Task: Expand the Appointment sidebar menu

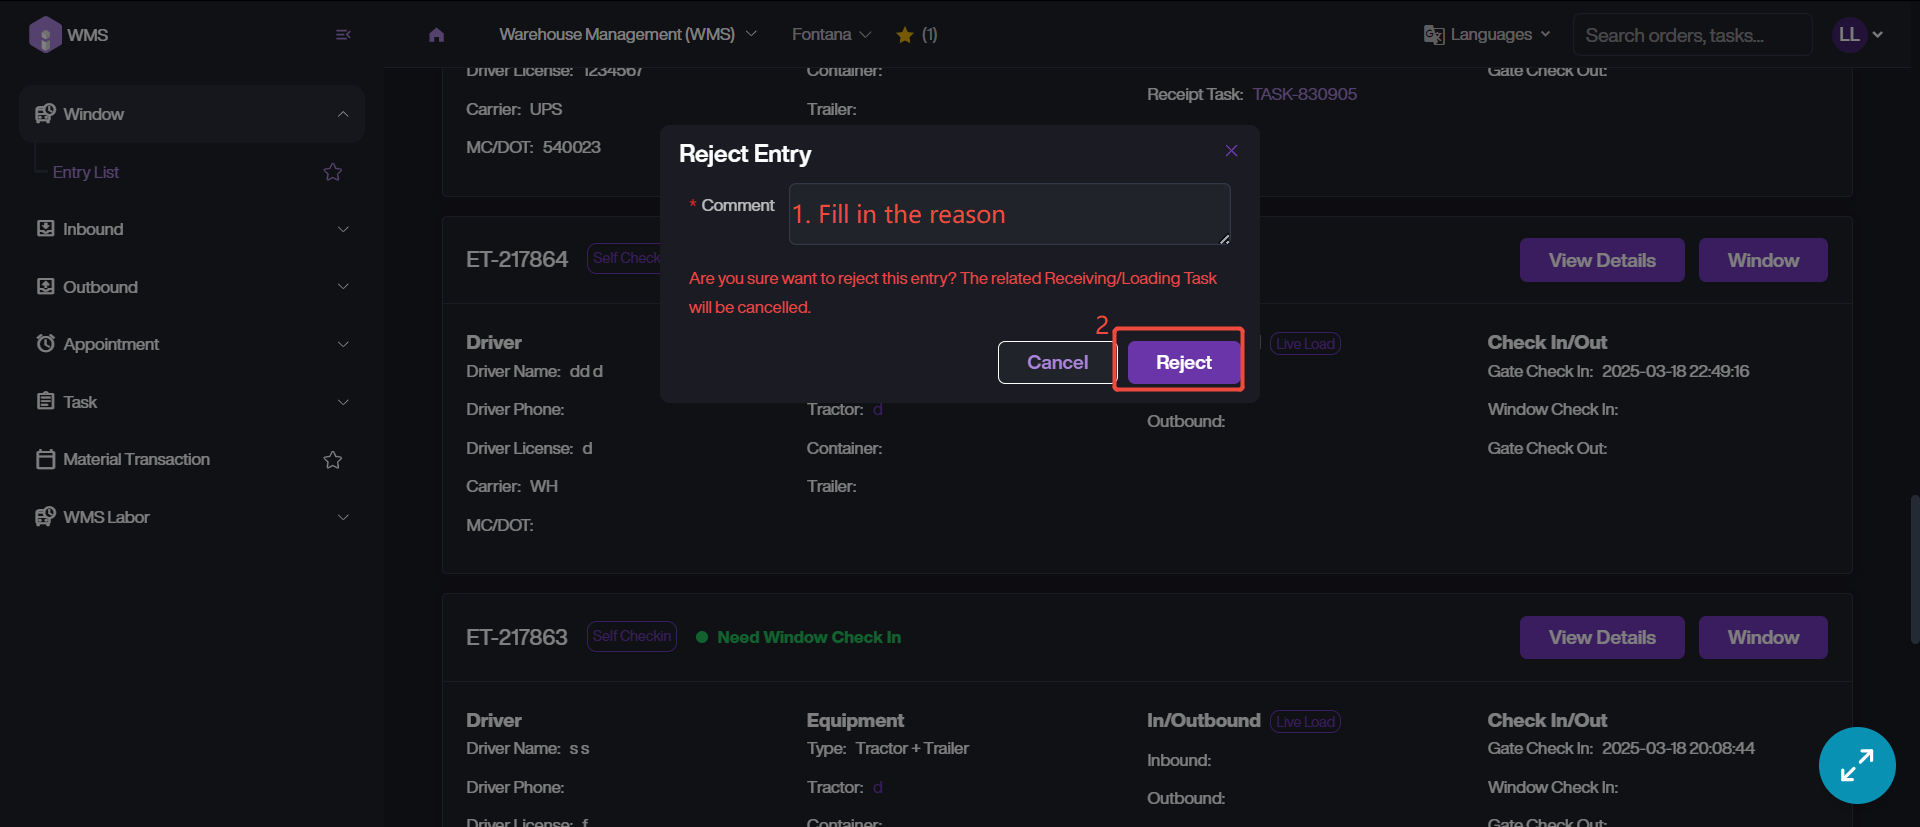Action: [190, 344]
